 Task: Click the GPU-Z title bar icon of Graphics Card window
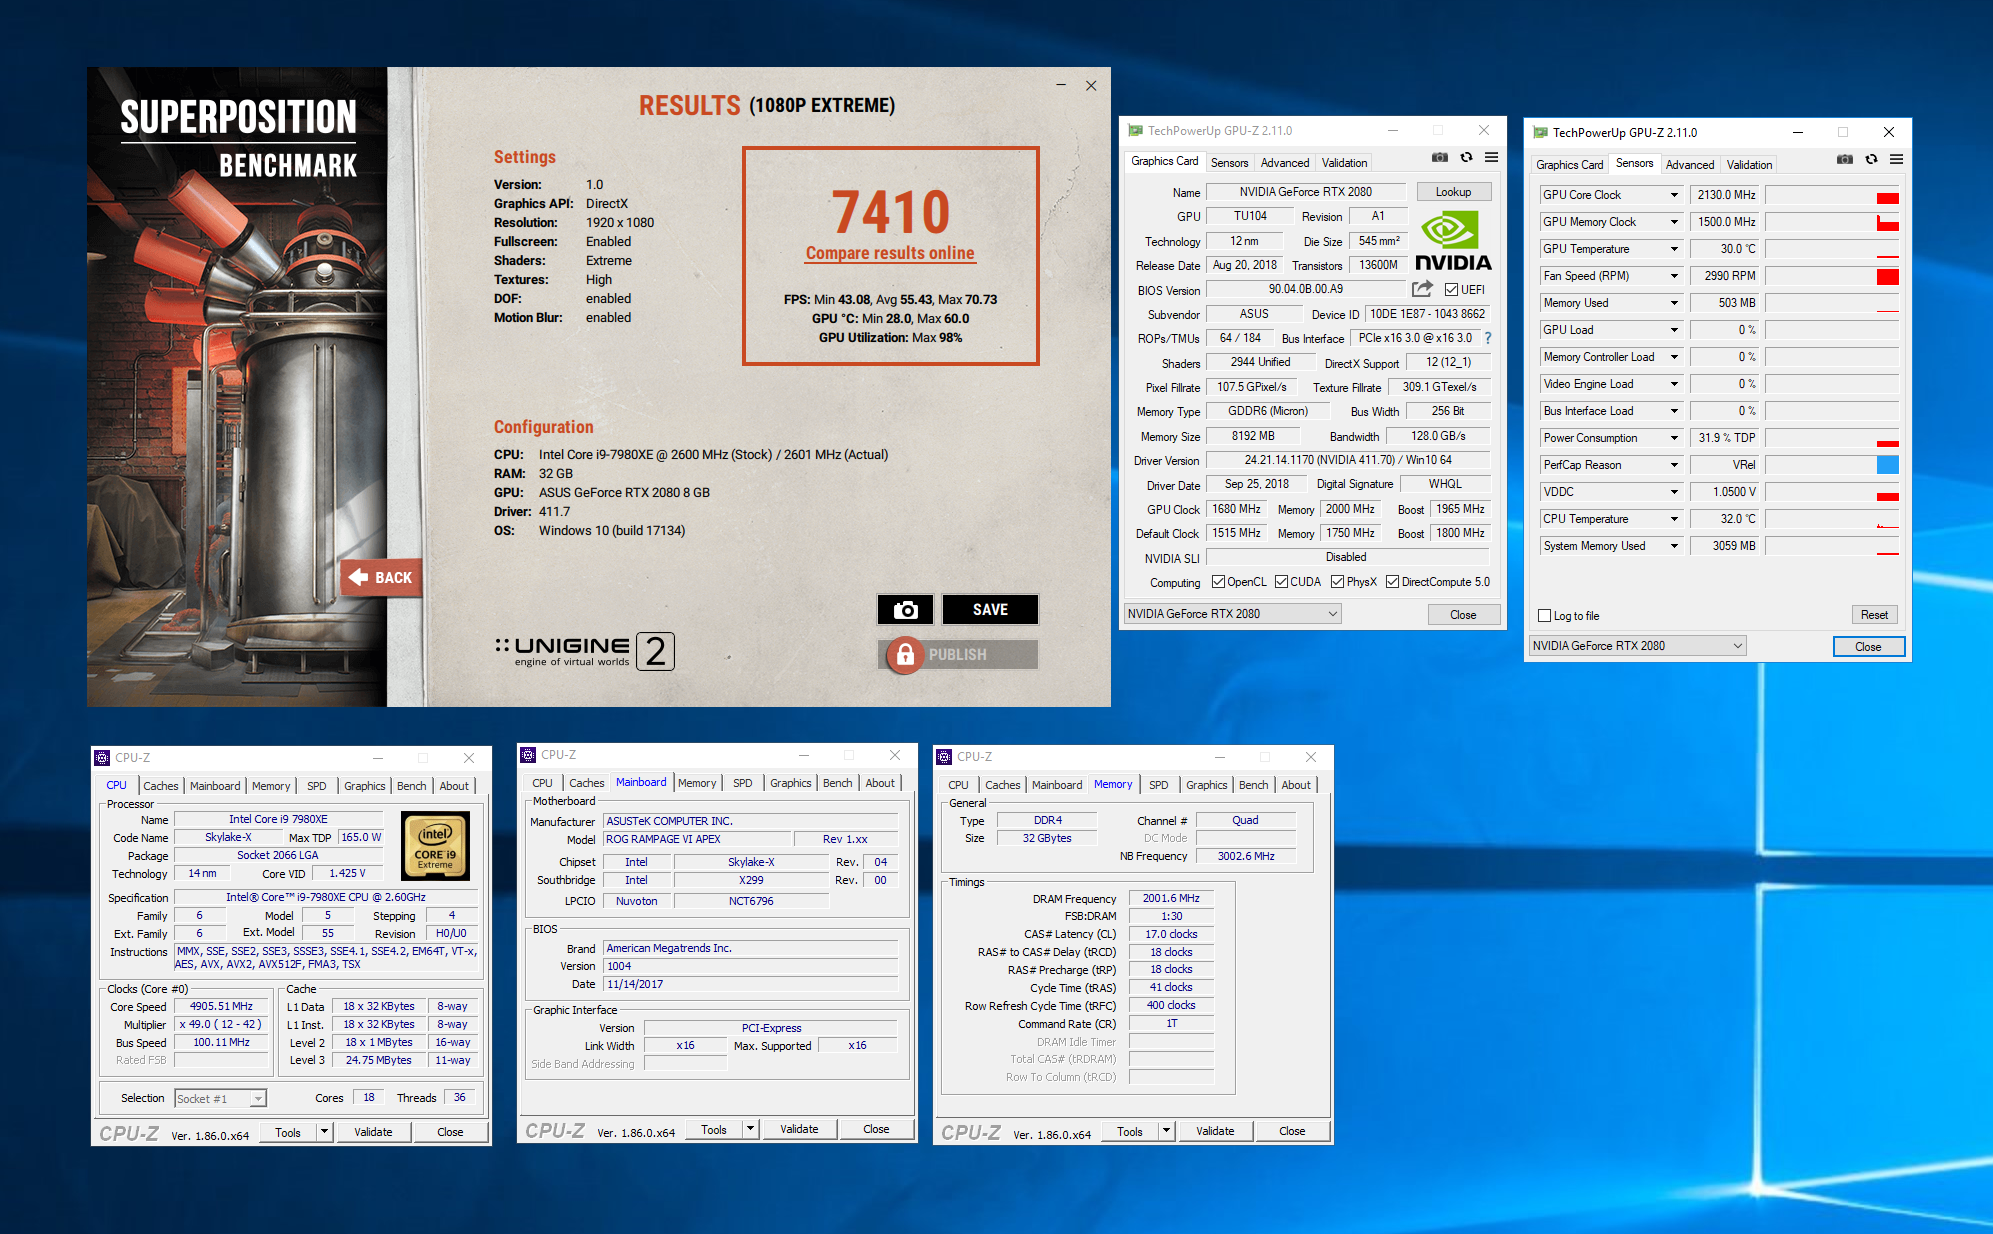coord(1135,130)
